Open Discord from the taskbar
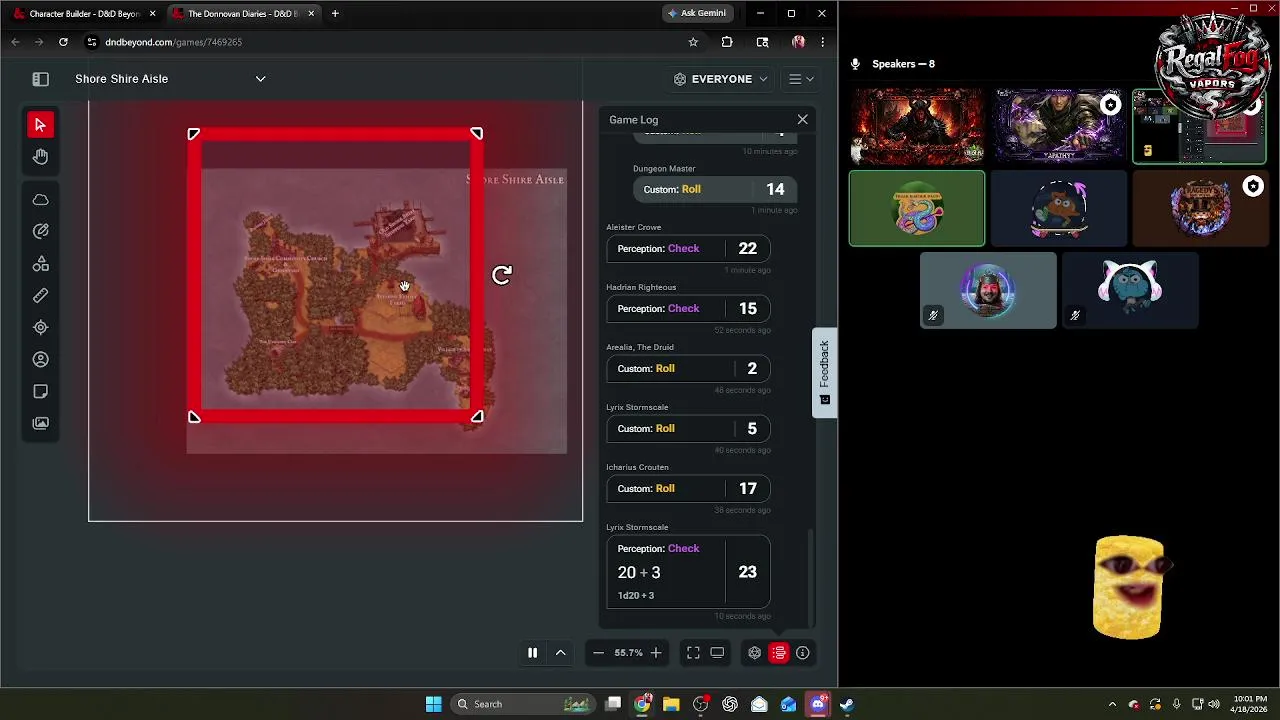Viewport: 1280px width, 720px height. tap(818, 704)
